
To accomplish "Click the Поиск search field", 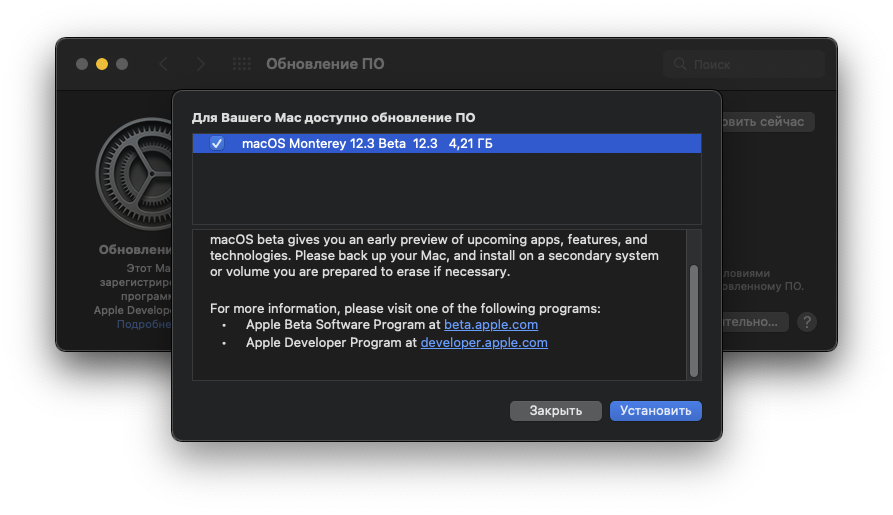I will [x=744, y=64].
